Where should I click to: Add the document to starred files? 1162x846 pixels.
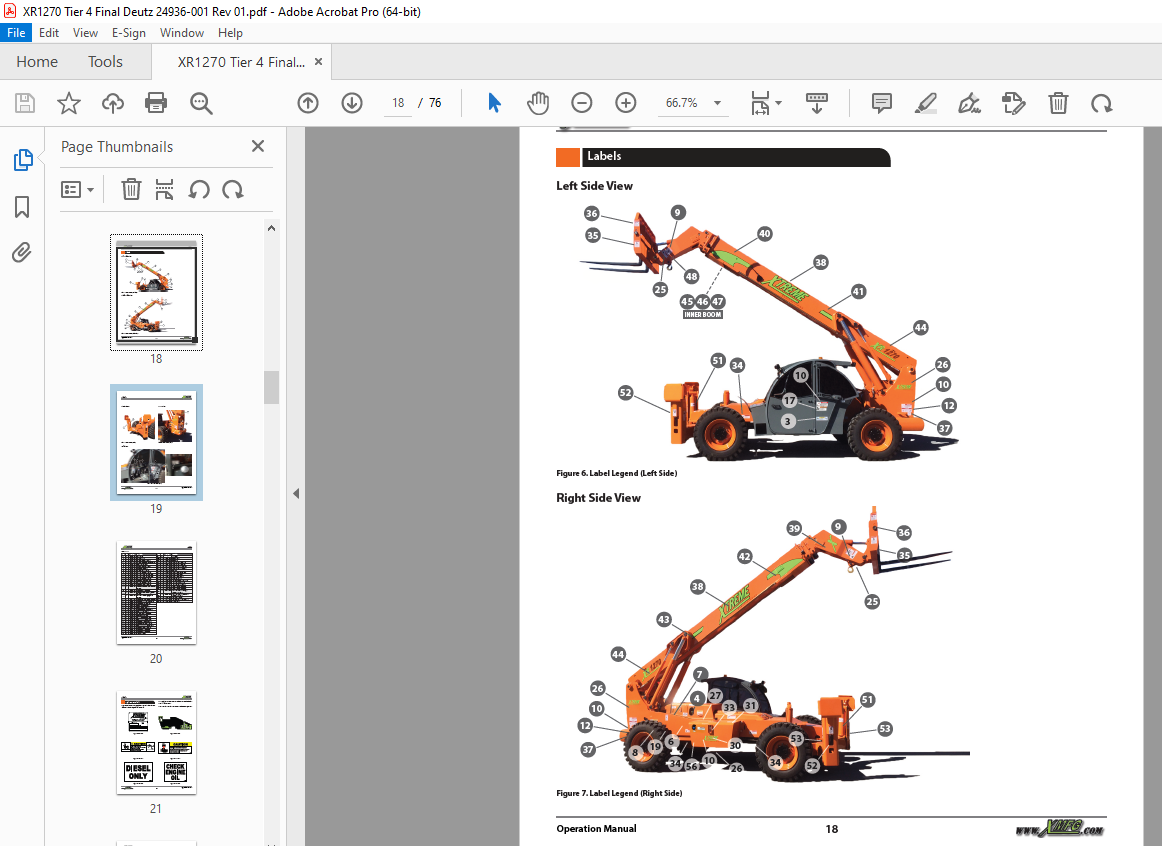69,103
